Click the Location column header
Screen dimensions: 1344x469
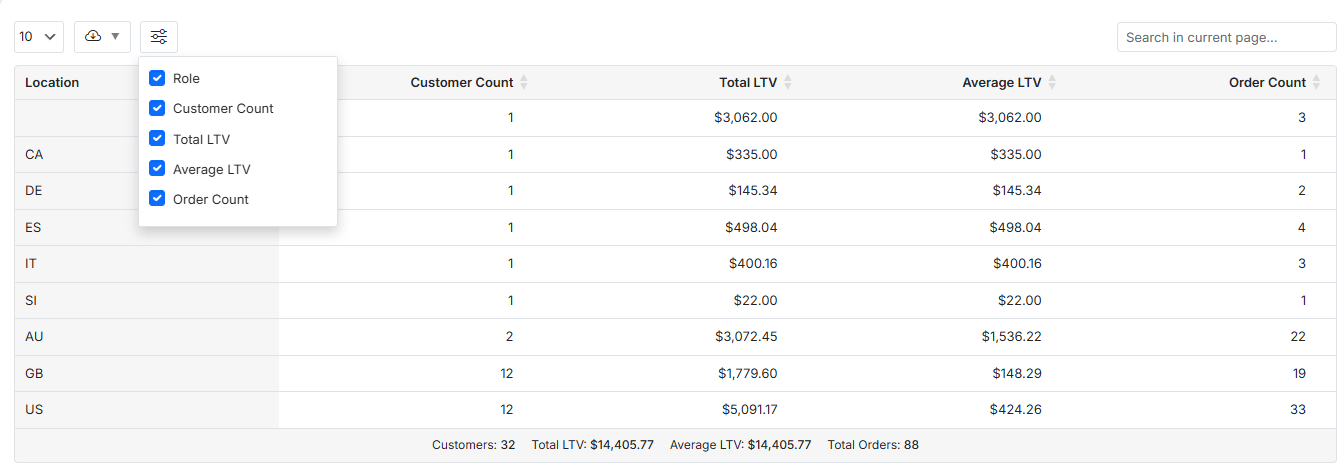click(x=52, y=83)
